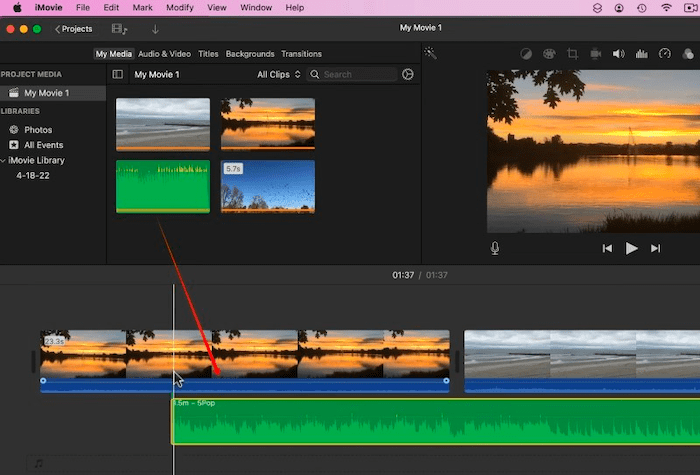Open the browser clip settings gear
Viewport: 700px width, 475px height.
408,75
